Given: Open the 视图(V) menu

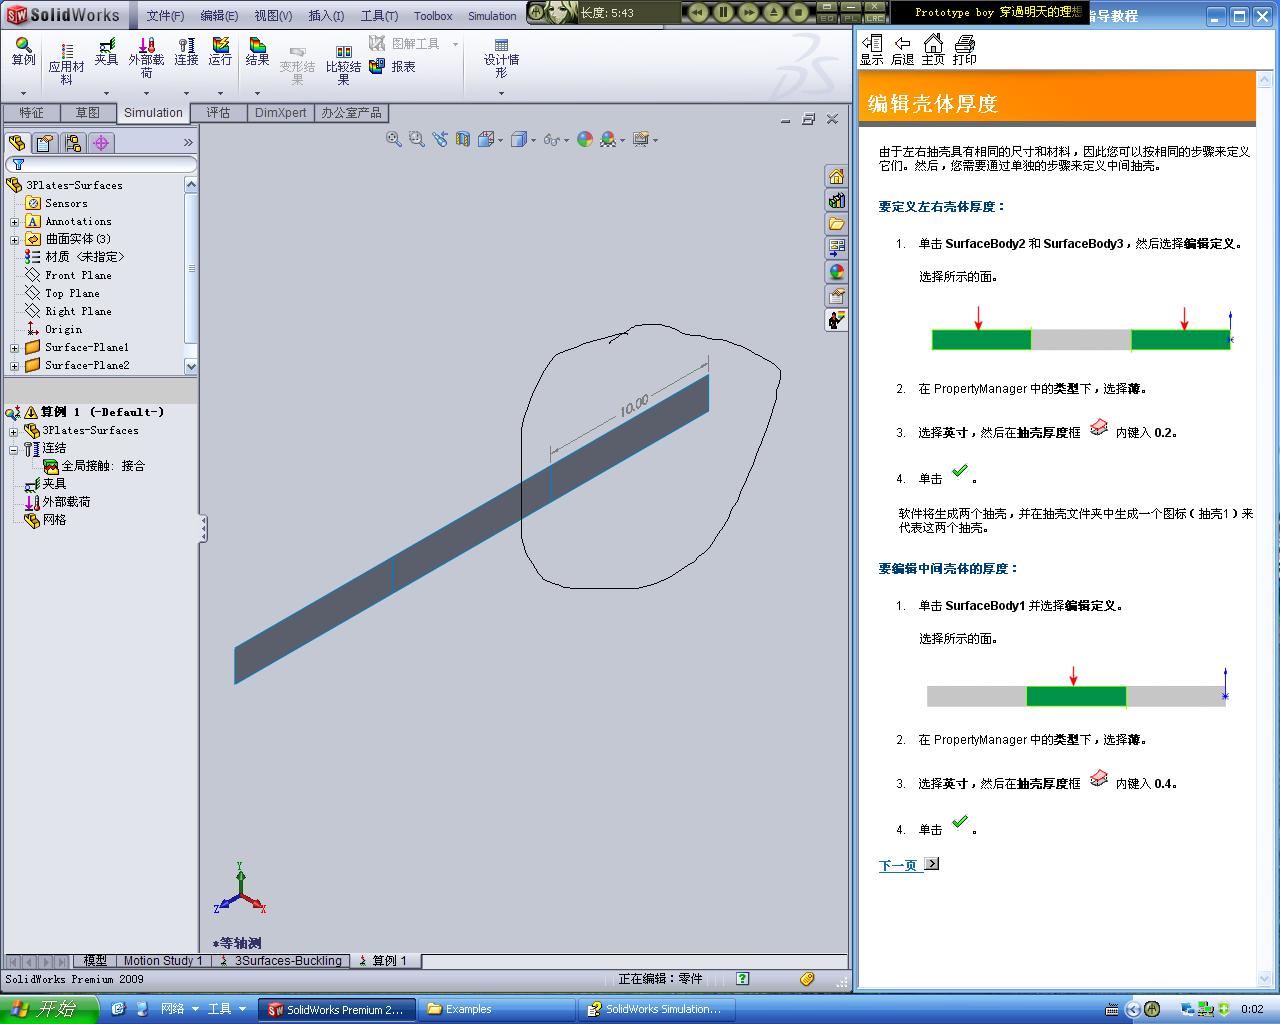Looking at the screenshot, I should 273,16.
